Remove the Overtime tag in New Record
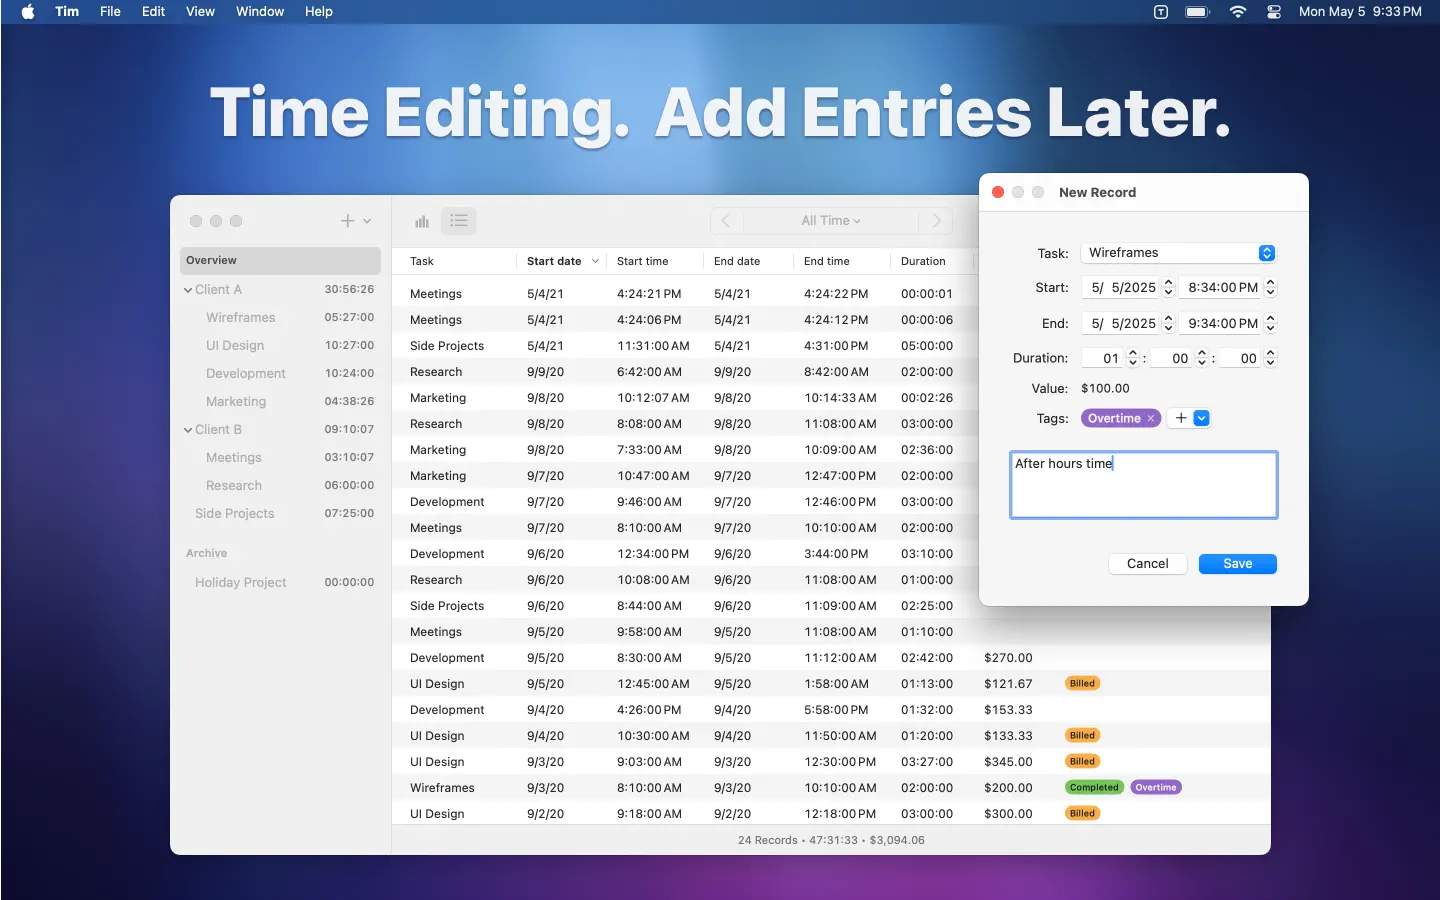1440x900 pixels. [1151, 419]
